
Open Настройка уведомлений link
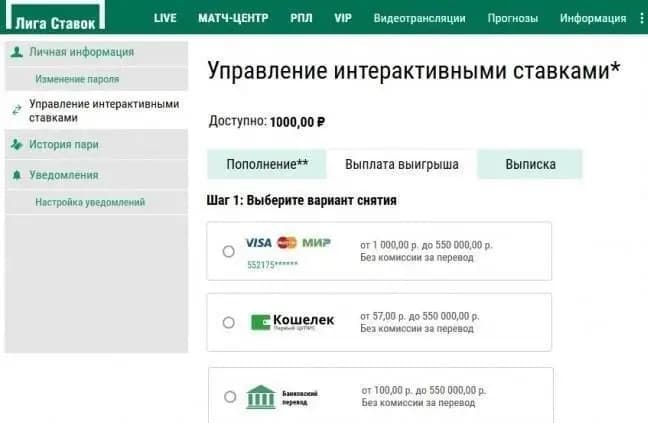(x=90, y=202)
